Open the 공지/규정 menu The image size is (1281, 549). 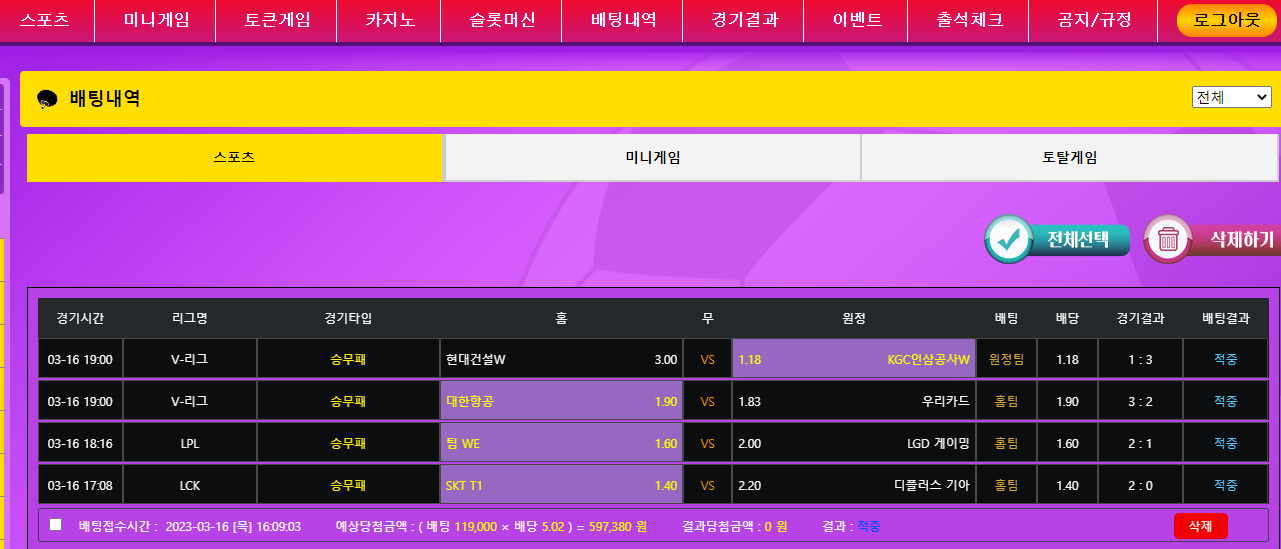tap(1089, 20)
